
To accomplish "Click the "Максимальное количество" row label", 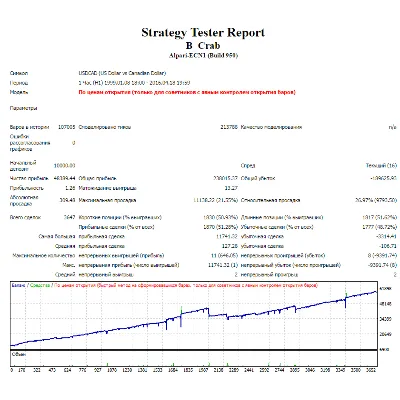I will click(44, 256).
